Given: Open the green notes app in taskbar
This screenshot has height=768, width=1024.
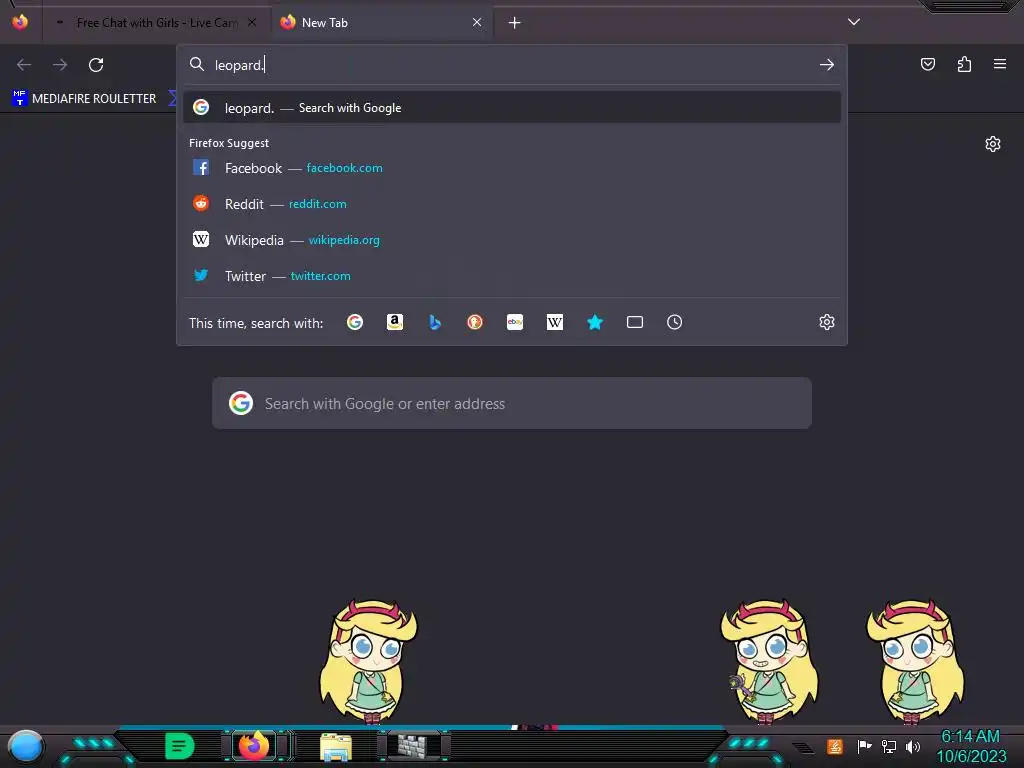Looking at the screenshot, I should point(179,746).
